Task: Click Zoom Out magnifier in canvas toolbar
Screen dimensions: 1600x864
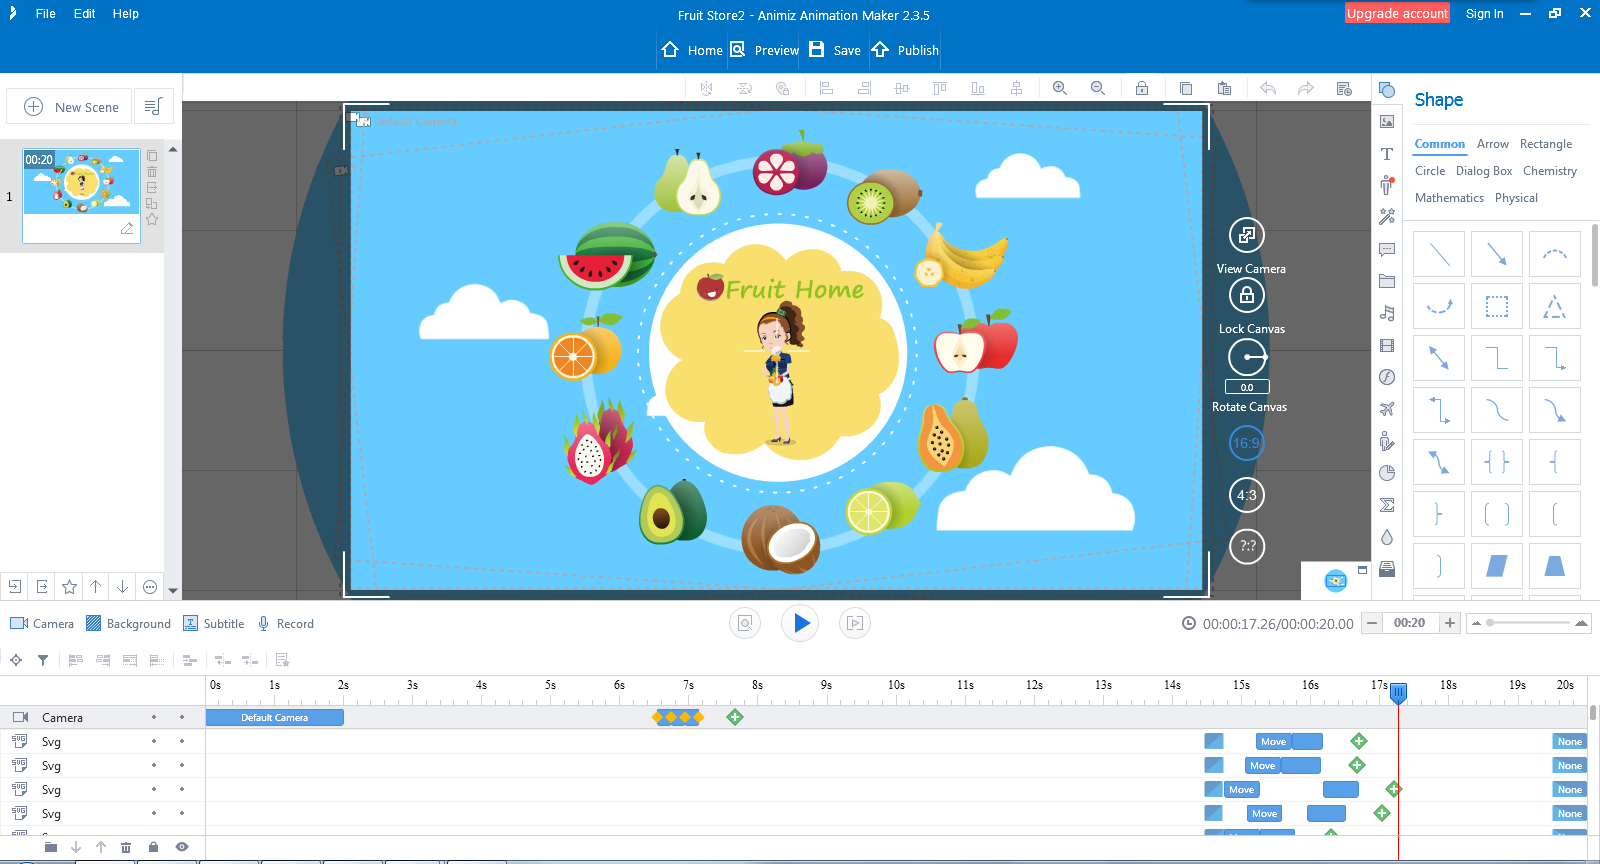Action: [1098, 88]
